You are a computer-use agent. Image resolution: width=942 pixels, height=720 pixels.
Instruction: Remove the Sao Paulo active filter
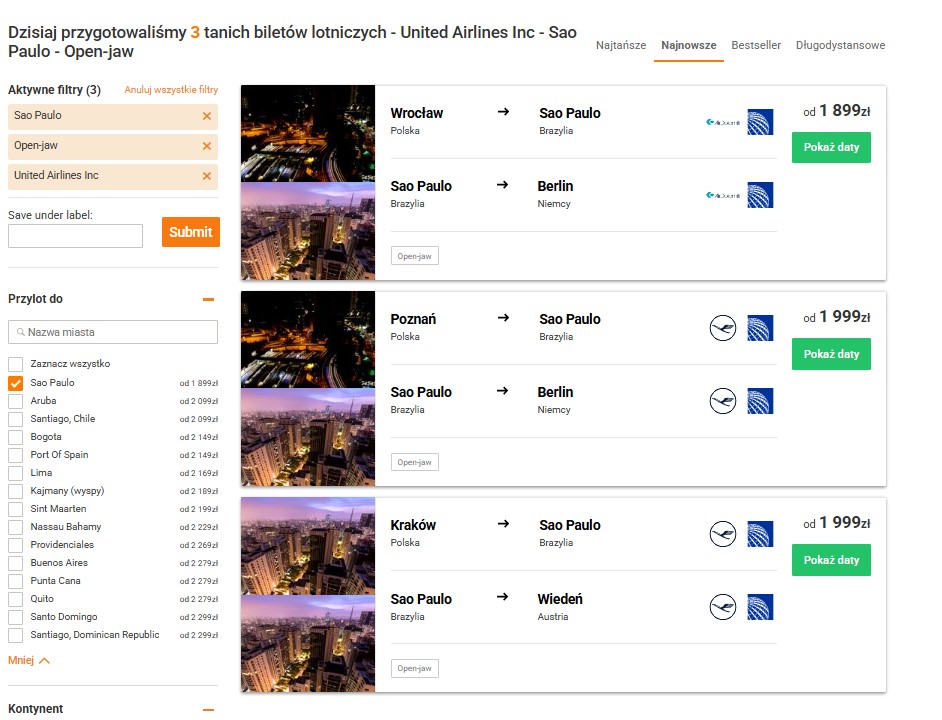(x=207, y=116)
